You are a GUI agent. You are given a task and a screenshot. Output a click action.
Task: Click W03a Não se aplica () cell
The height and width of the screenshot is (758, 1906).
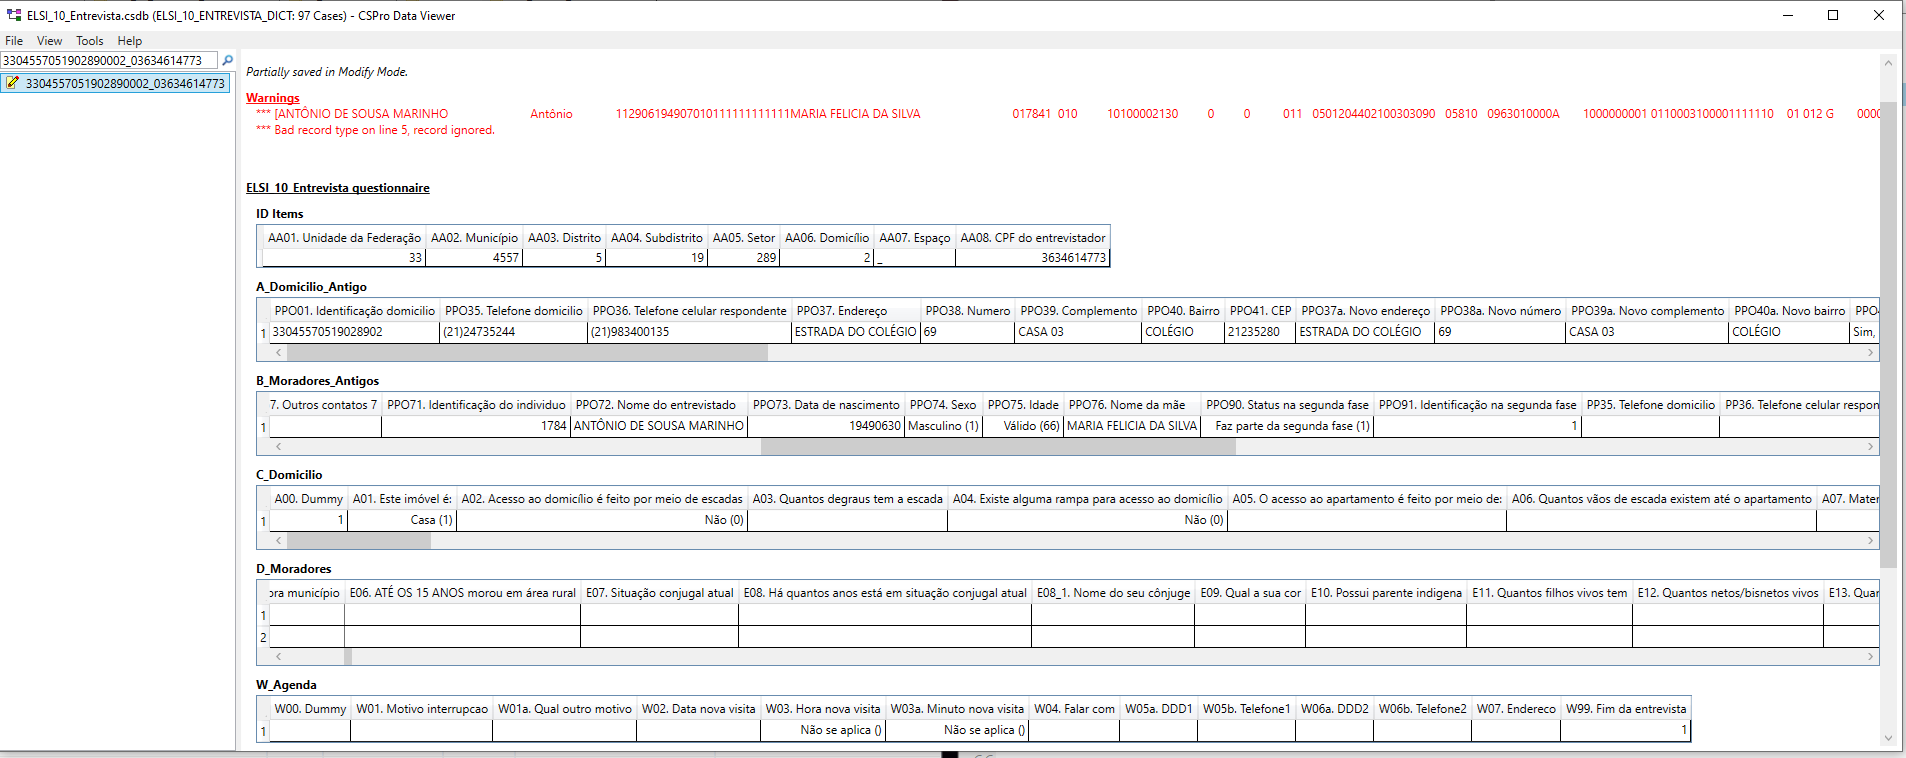pos(957,730)
